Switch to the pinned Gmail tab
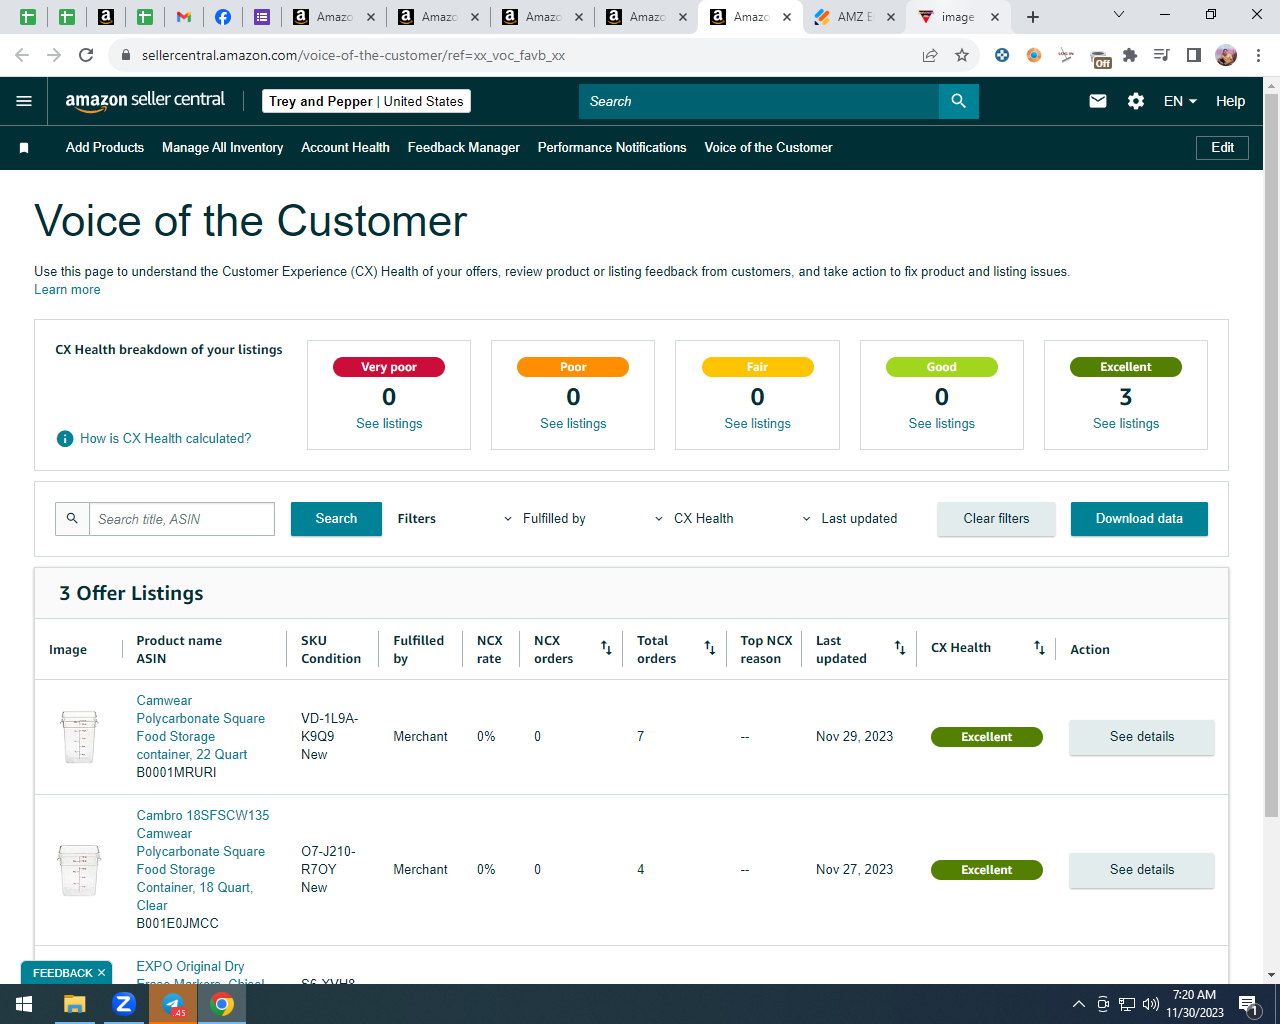Viewport: 1280px width, 1024px height. [x=184, y=17]
